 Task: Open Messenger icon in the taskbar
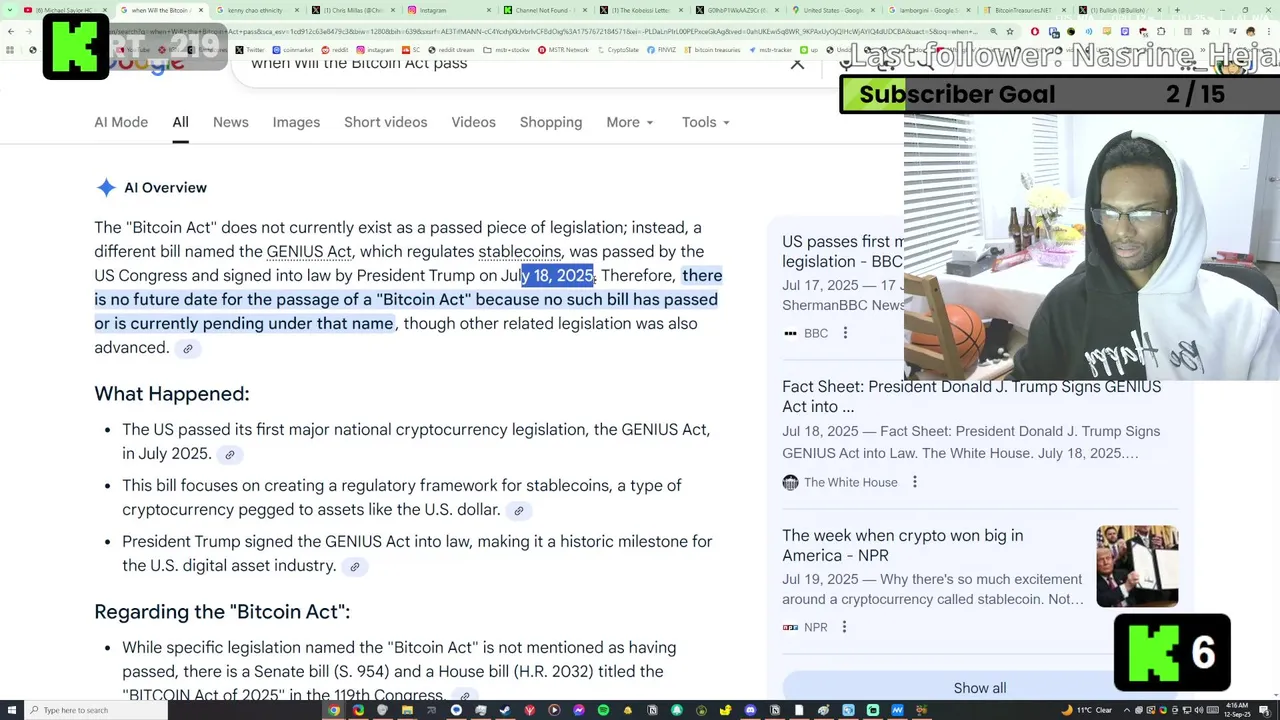(x=578, y=710)
